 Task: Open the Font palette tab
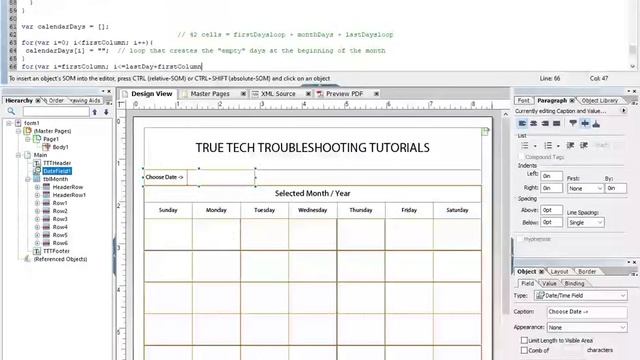tap(523, 100)
